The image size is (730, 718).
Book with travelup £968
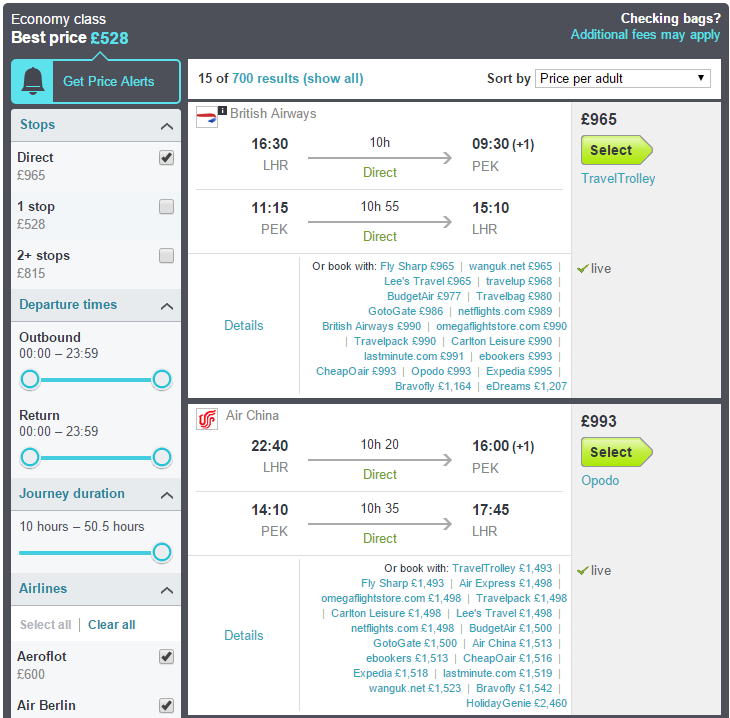519,281
